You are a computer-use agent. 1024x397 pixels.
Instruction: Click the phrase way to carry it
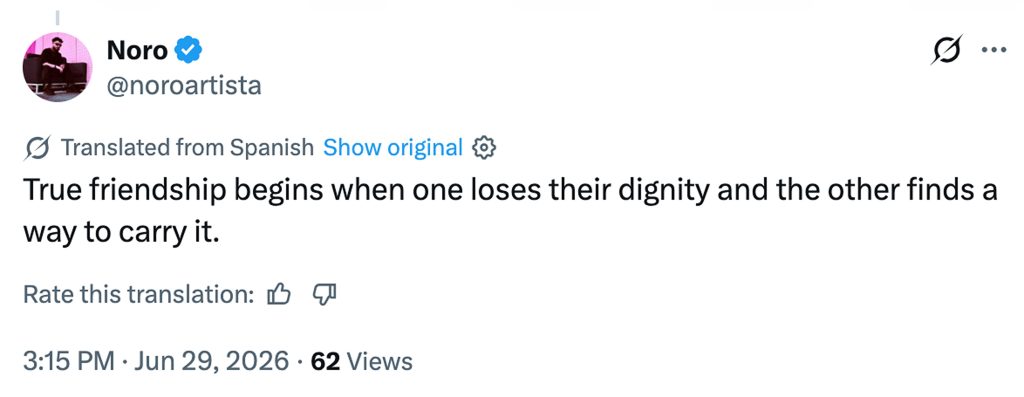pyautogui.click(x=120, y=234)
